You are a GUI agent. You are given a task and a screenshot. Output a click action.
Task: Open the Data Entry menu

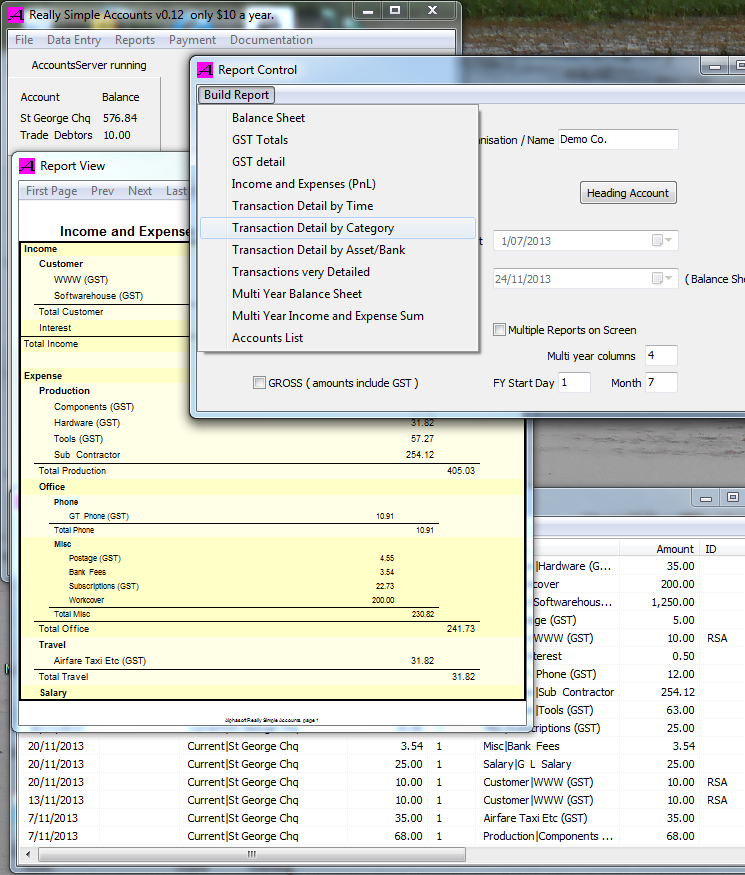[74, 40]
